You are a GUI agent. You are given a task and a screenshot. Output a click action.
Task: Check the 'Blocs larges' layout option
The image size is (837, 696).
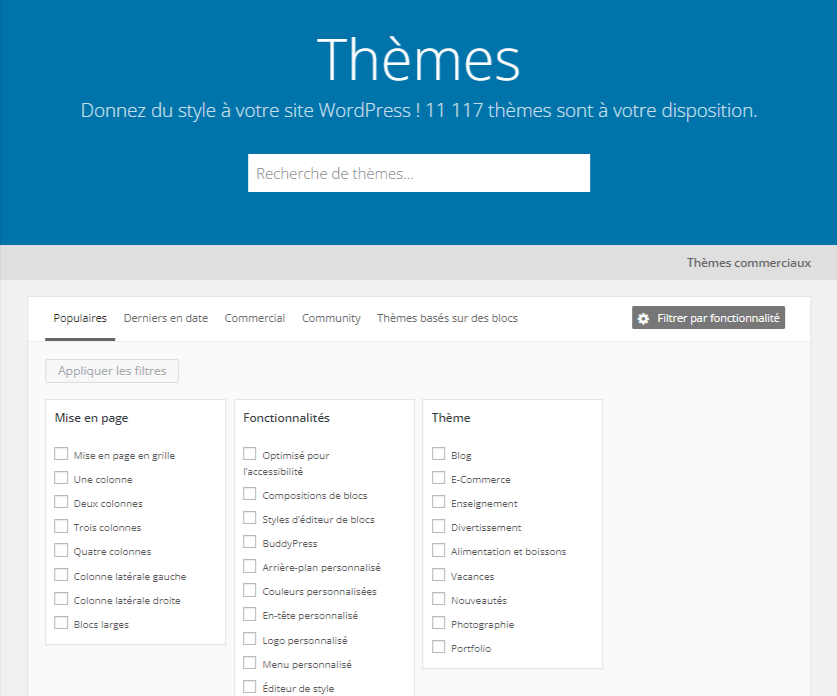click(60, 623)
